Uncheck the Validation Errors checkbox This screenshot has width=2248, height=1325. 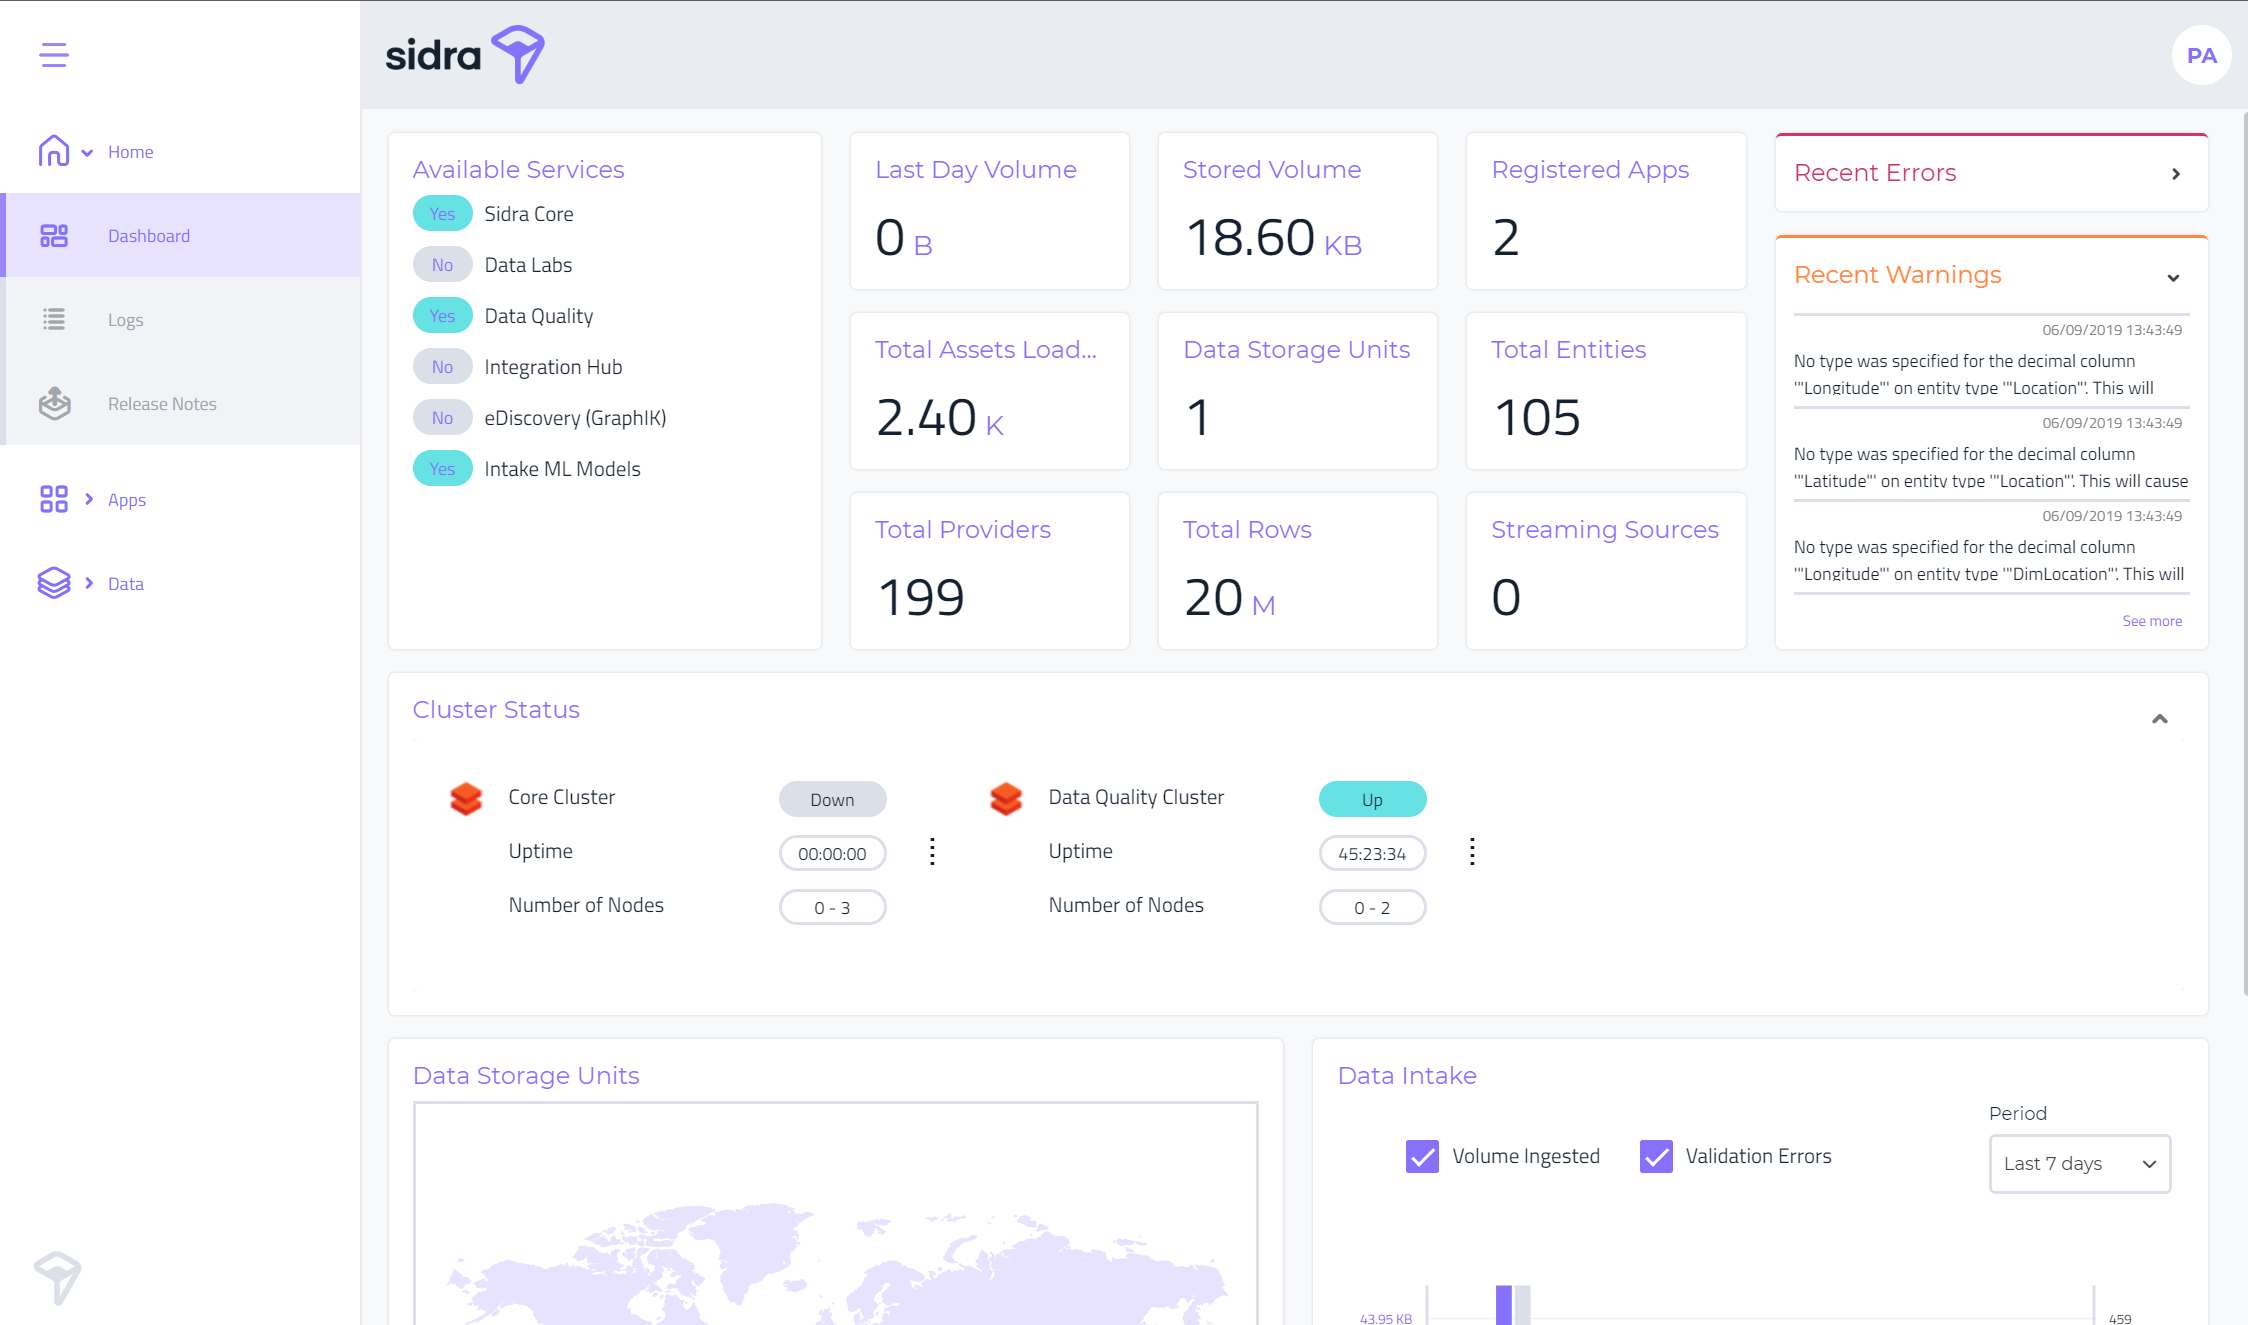click(x=1656, y=1156)
